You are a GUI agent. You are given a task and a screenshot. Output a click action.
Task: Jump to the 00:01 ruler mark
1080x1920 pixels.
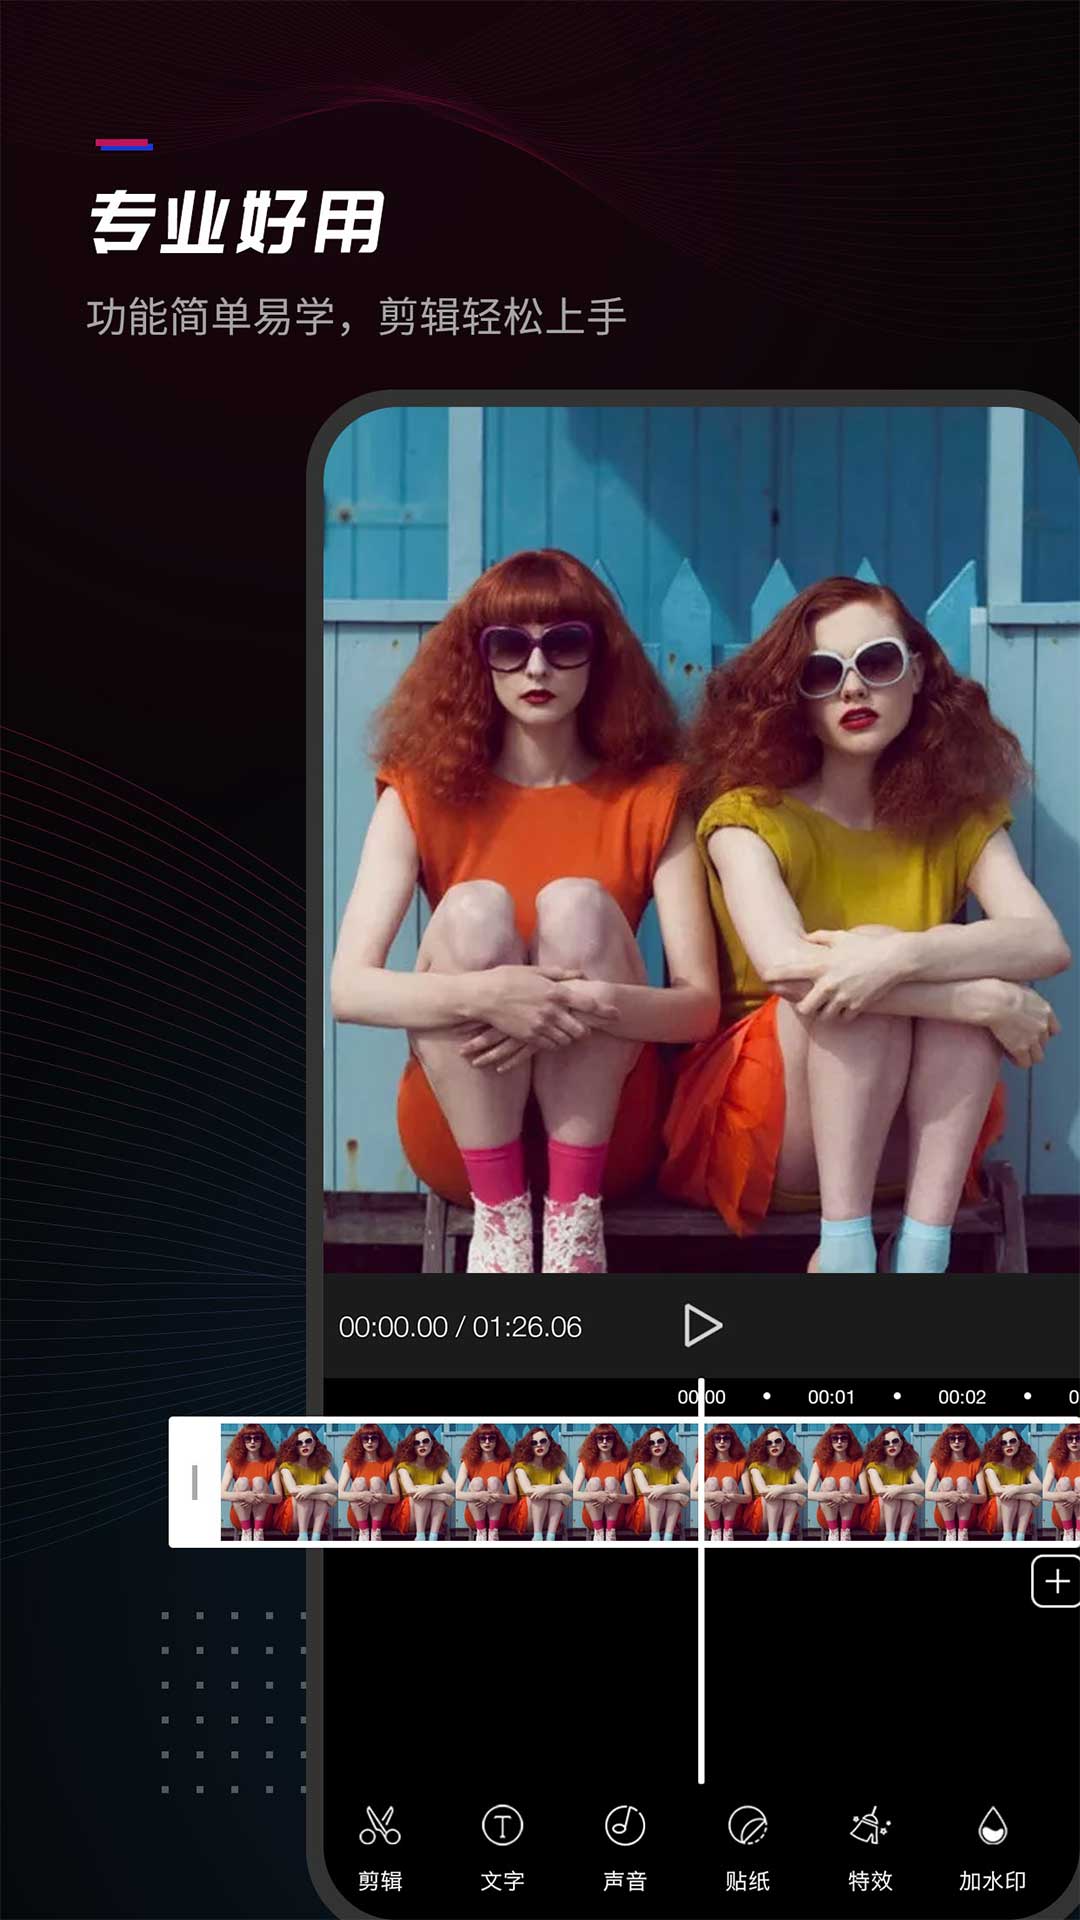[x=831, y=1397]
